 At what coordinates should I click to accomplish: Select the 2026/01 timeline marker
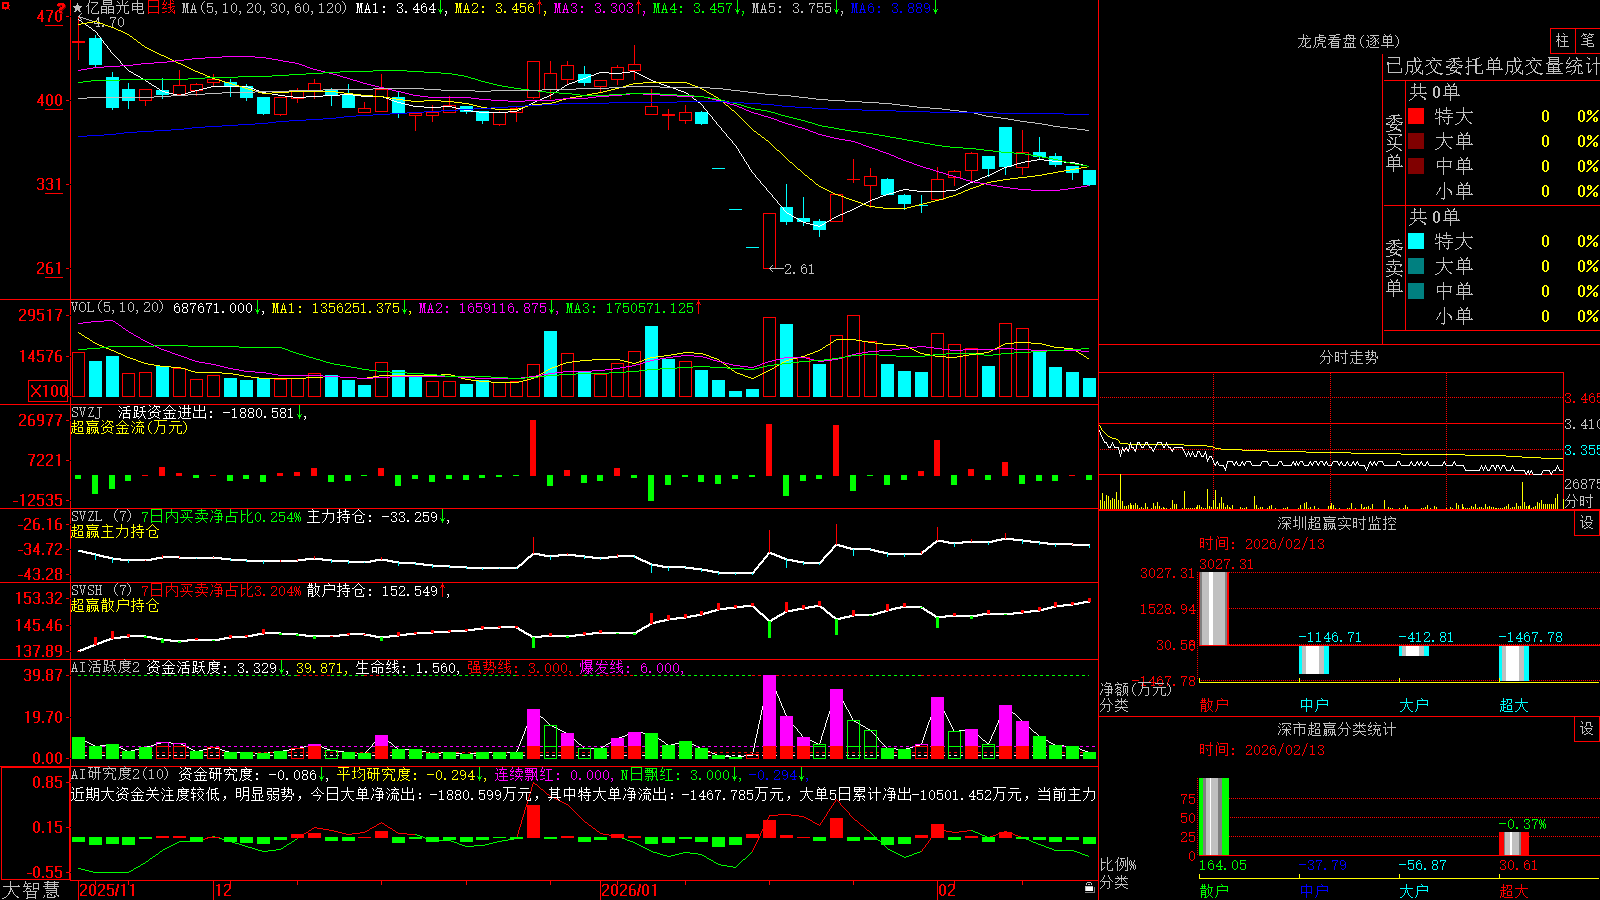pos(629,890)
